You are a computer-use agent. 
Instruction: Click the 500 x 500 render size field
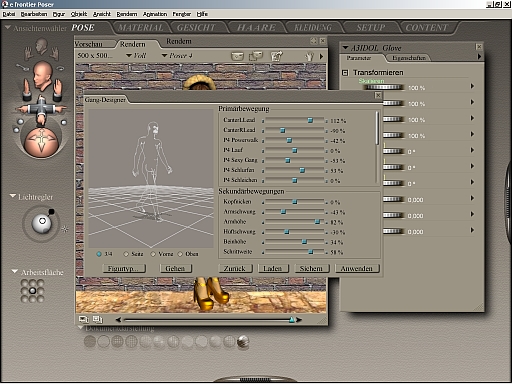click(x=95, y=56)
